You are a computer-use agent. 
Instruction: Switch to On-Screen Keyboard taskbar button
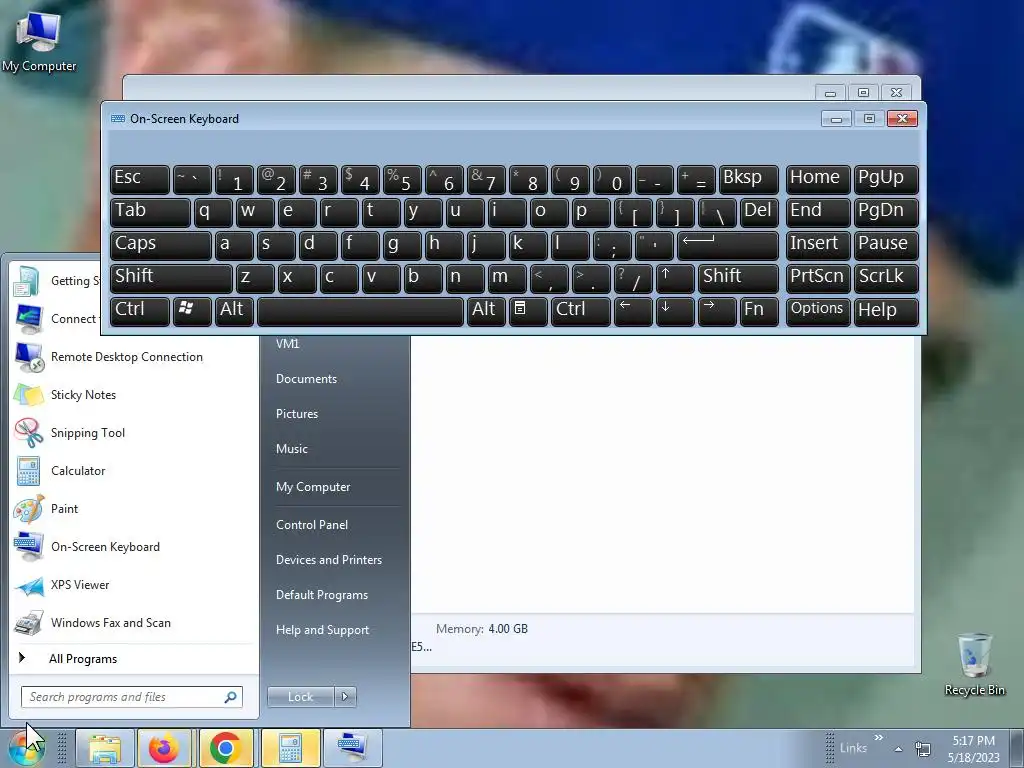(353, 748)
